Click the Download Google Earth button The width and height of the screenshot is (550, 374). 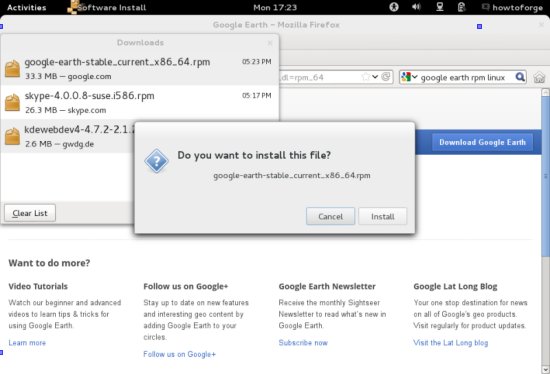[x=482, y=142]
